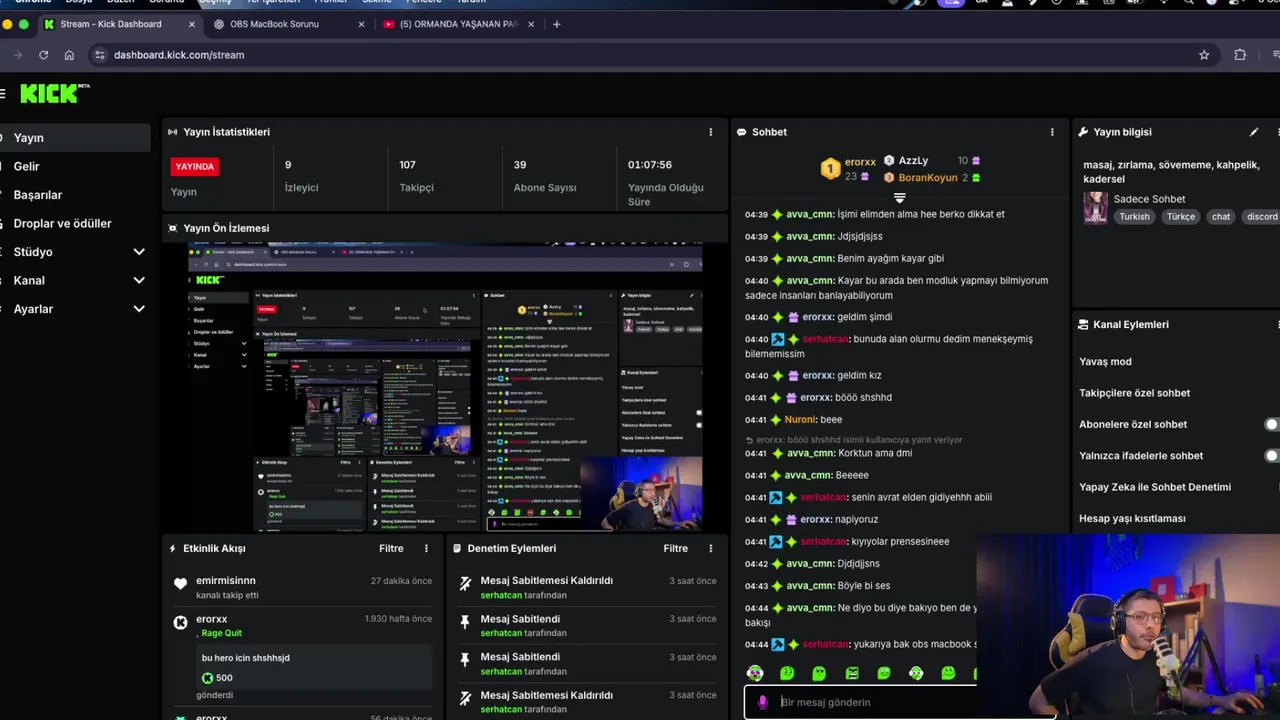The width and height of the screenshot is (1280, 720).
Task: Click unpin icon of top Sabitlemesi Kaldırıldı entry
Action: coord(465,584)
